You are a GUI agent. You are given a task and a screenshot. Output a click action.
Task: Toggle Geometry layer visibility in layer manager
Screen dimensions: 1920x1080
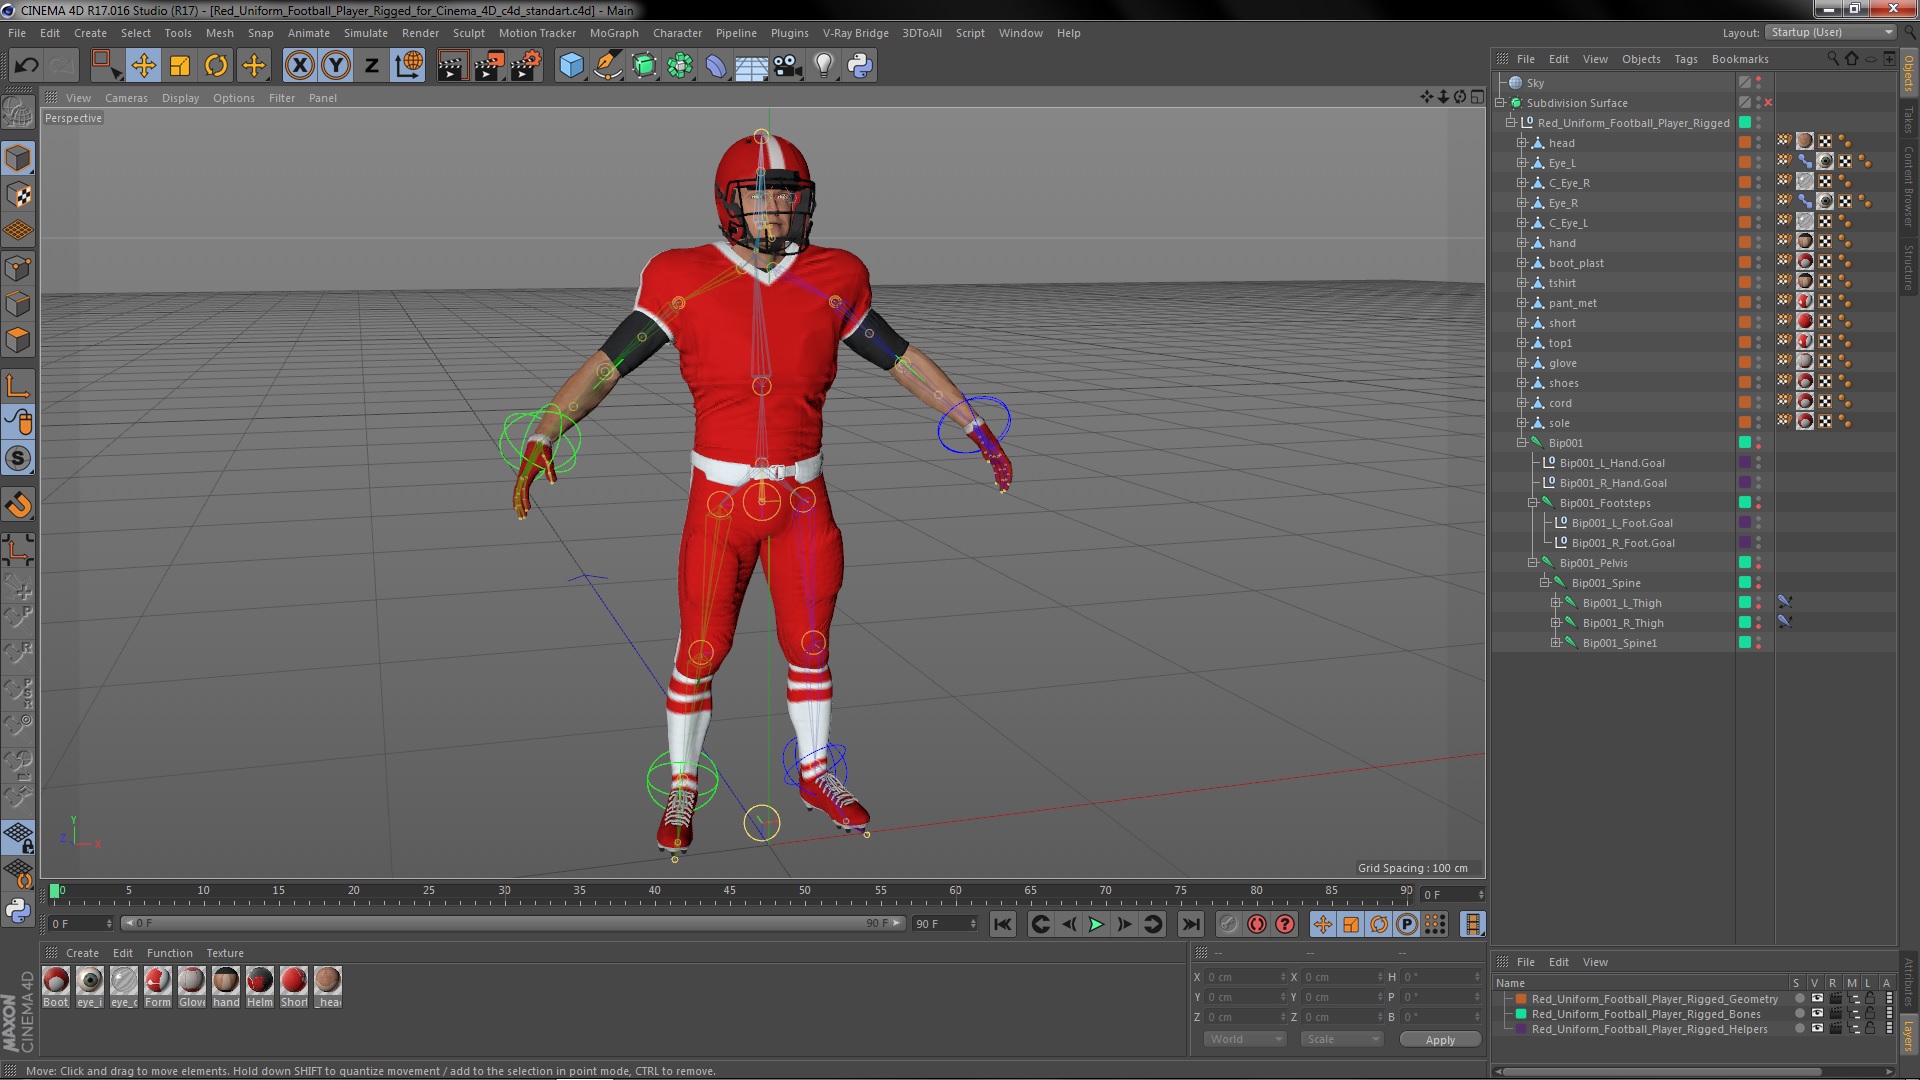[x=1817, y=998]
